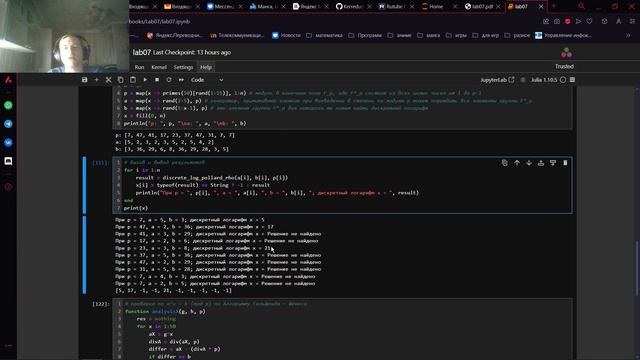Click the Trusted notebook label
Image resolution: width=640 pixels, height=360 pixels.
[564, 66]
